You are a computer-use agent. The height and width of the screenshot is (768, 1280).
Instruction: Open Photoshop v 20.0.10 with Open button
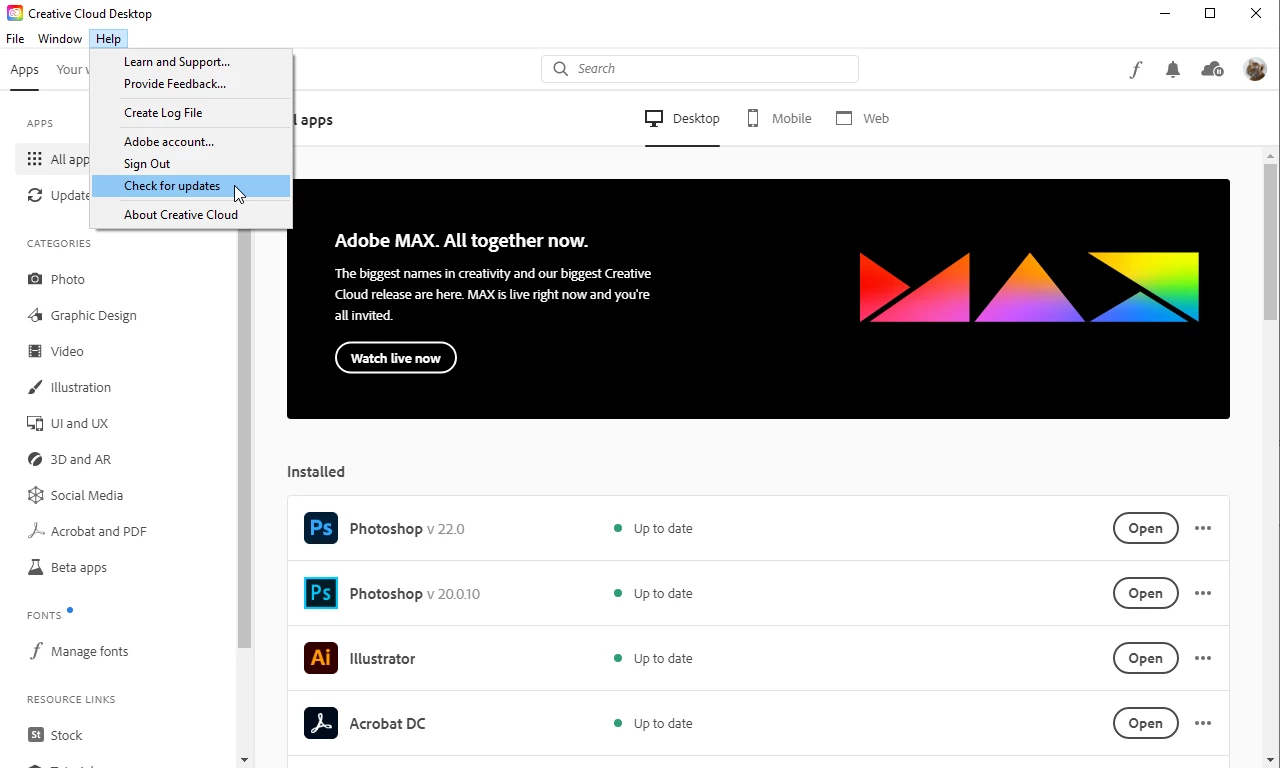[x=1145, y=593]
